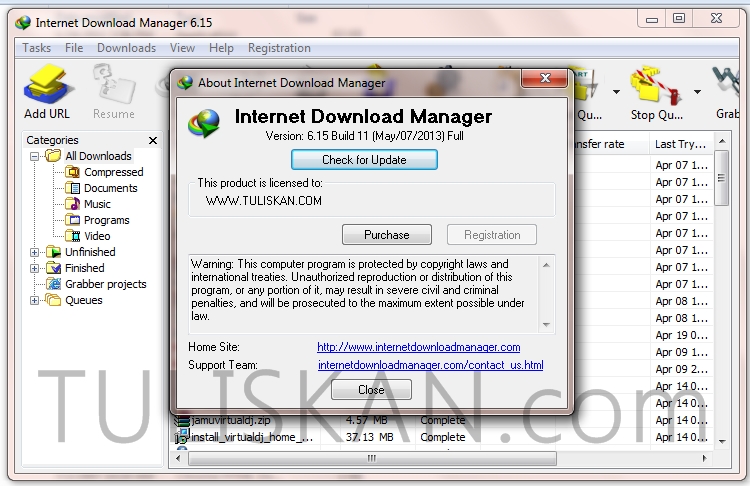Click the About dialog title bar icon
Viewport: 750px width, 486px height.
pos(185,83)
